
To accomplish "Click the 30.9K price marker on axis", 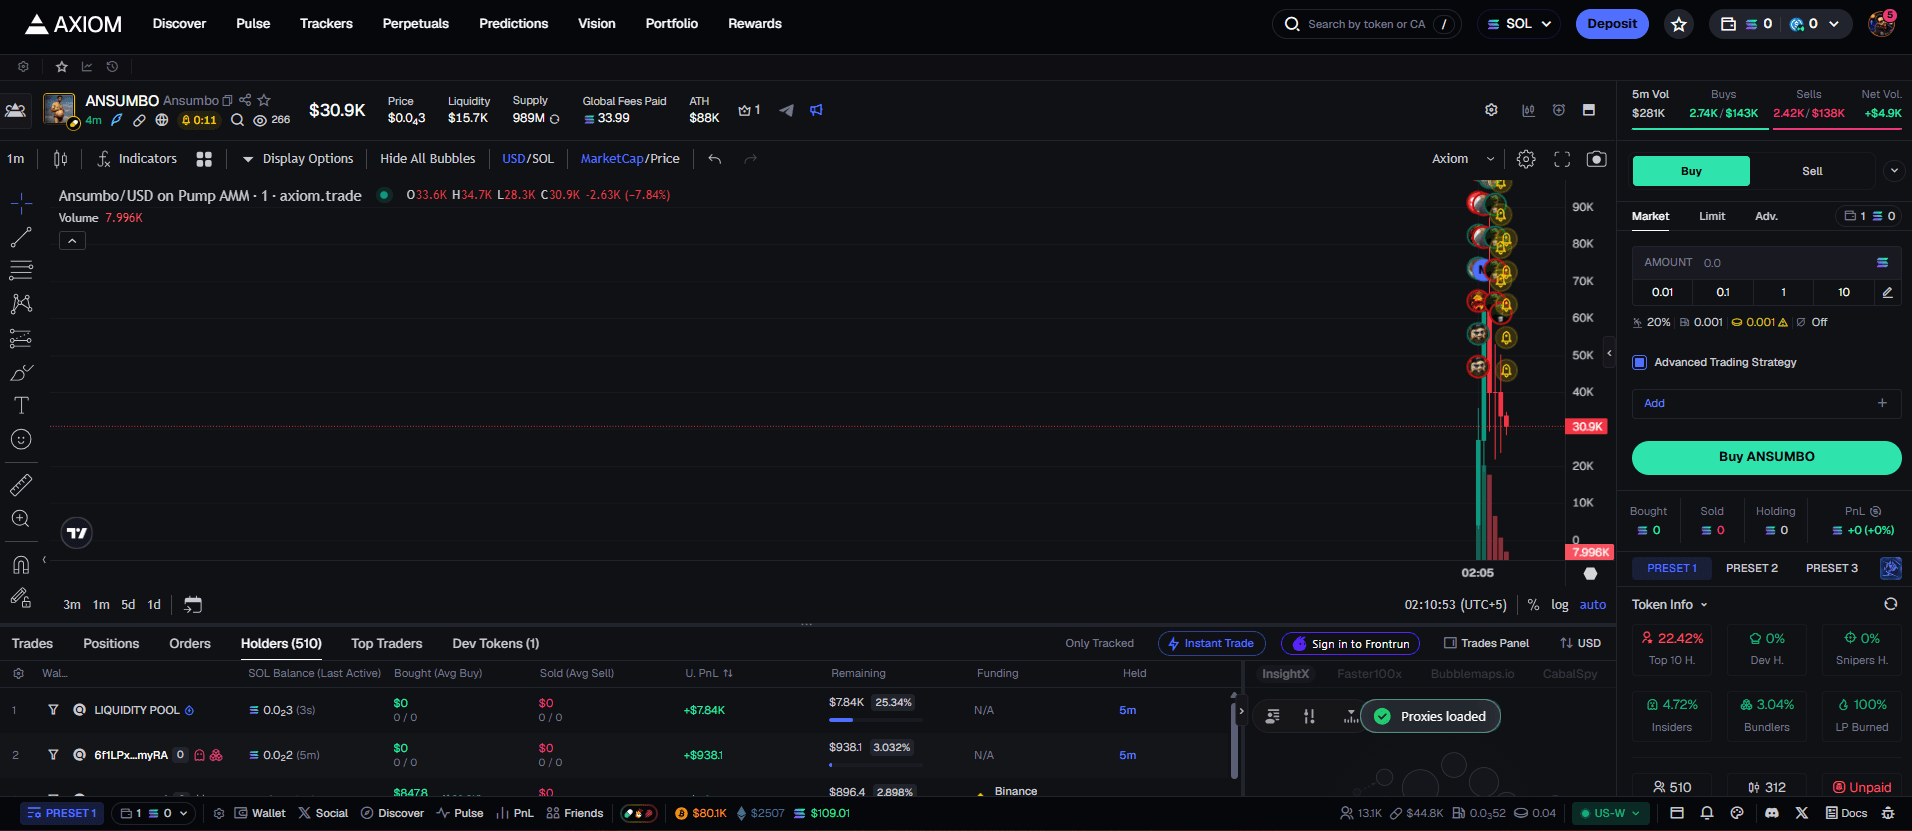I will pos(1586,426).
